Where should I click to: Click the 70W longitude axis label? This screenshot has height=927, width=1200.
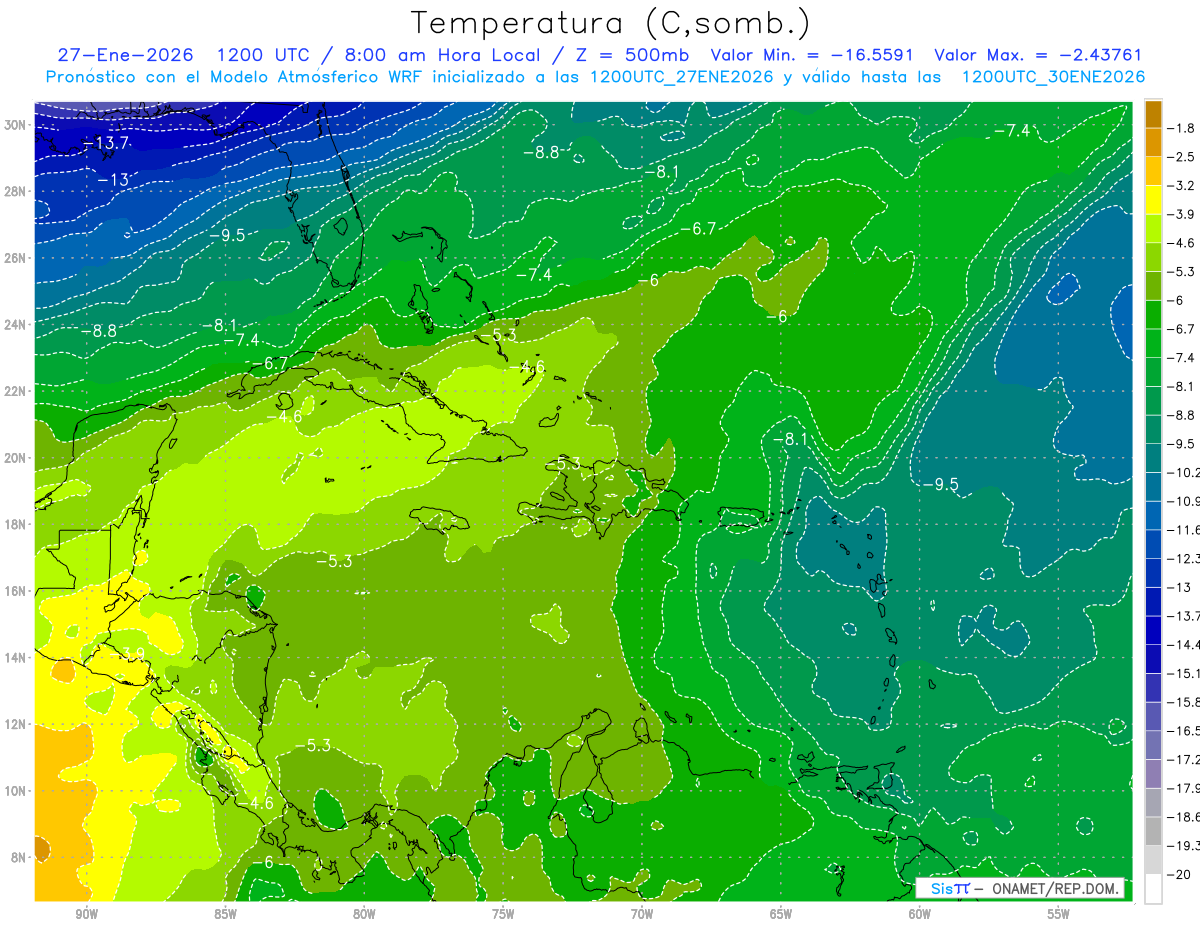(642, 914)
